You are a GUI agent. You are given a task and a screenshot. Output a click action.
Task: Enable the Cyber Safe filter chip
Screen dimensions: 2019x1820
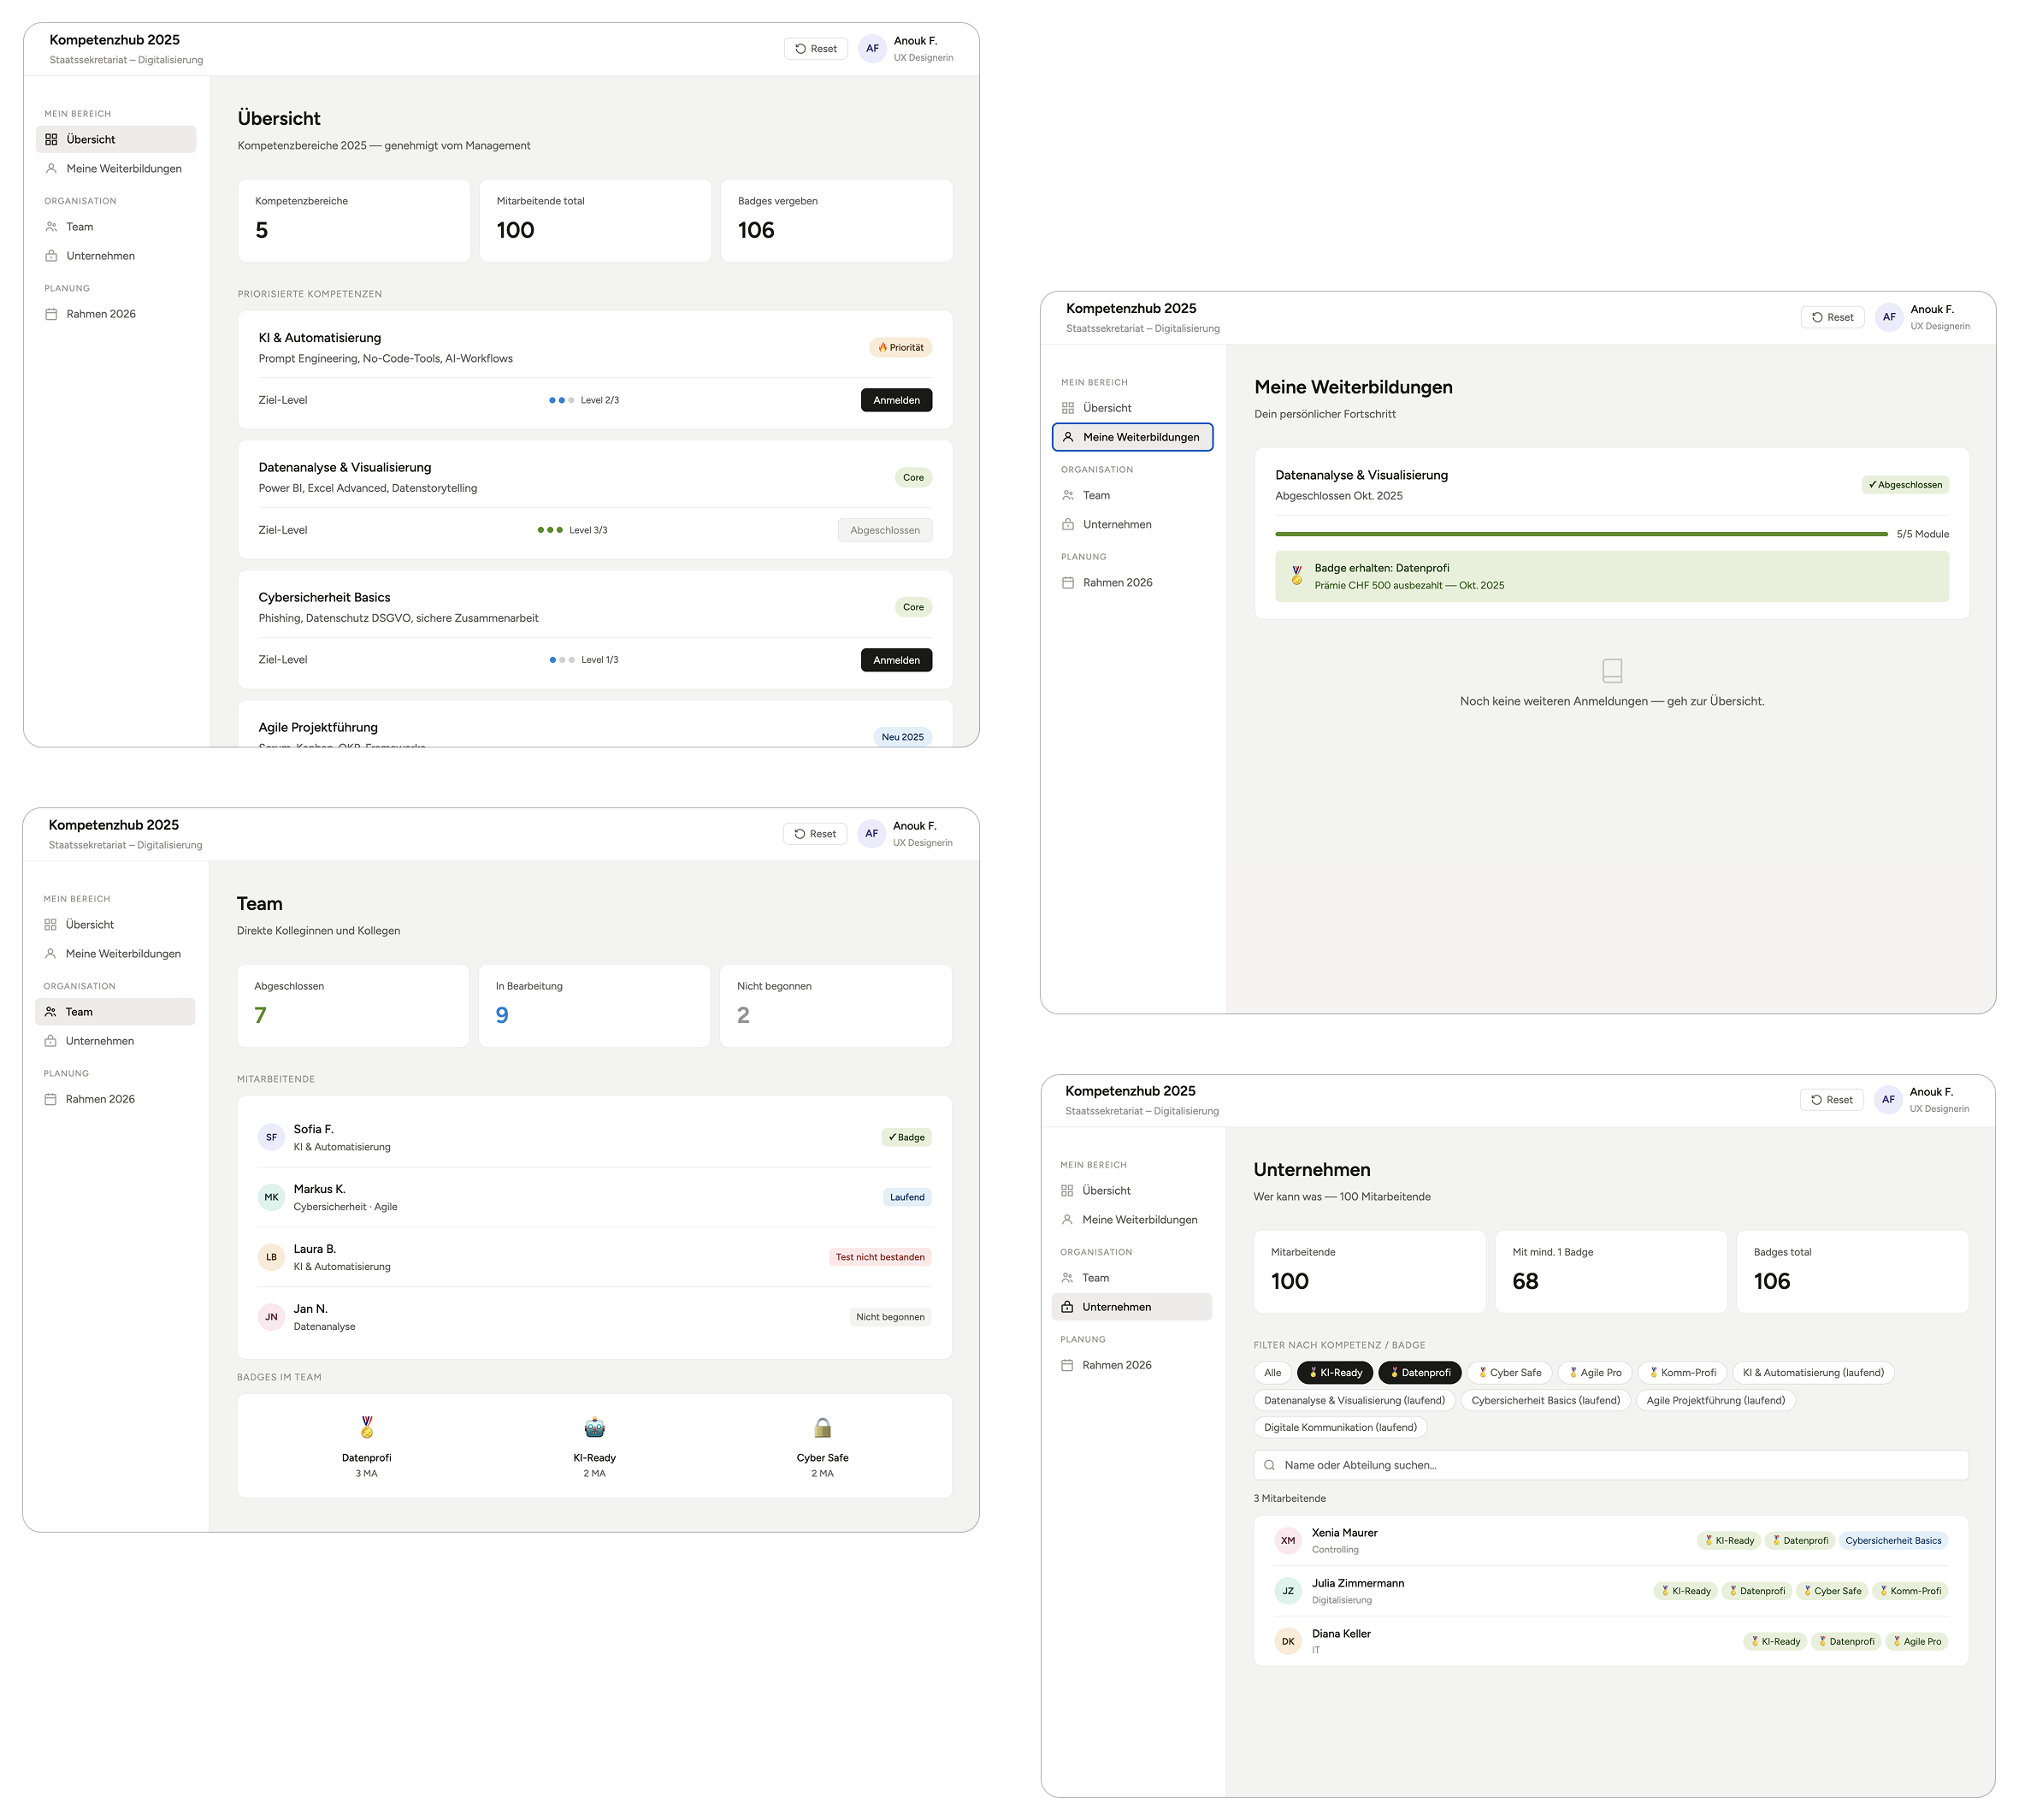click(1510, 1373)
